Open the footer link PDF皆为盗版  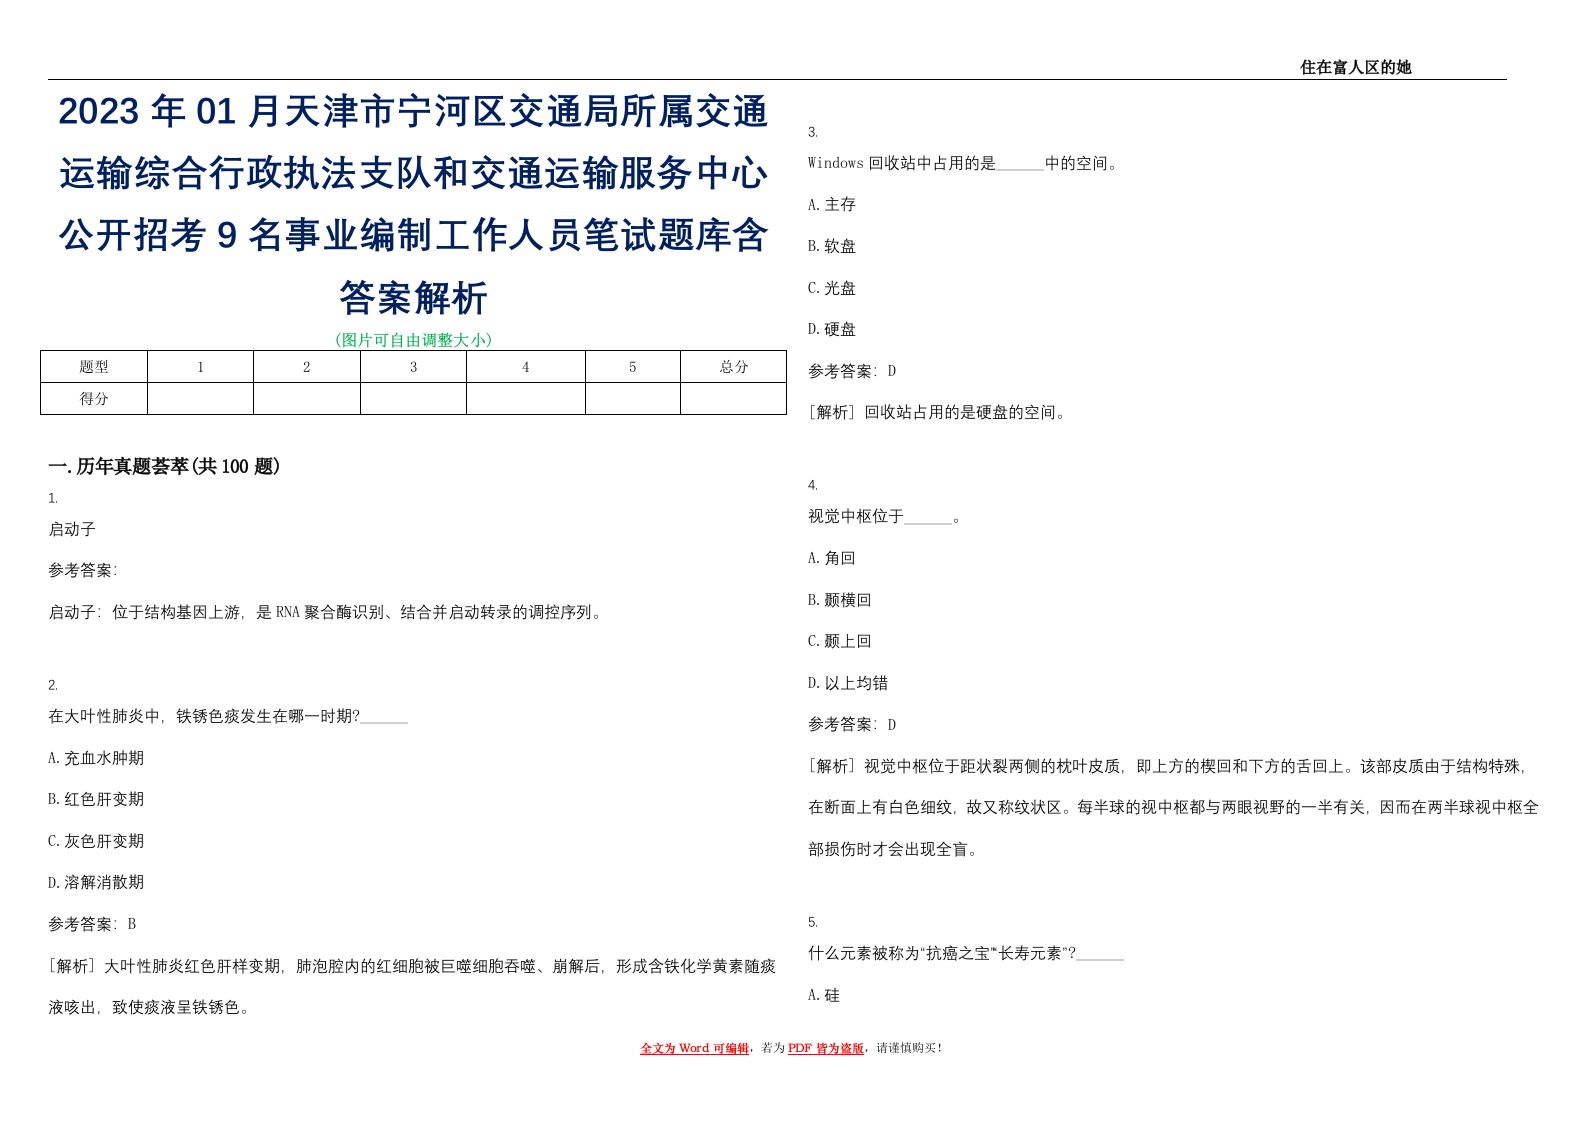(826, 1048)
